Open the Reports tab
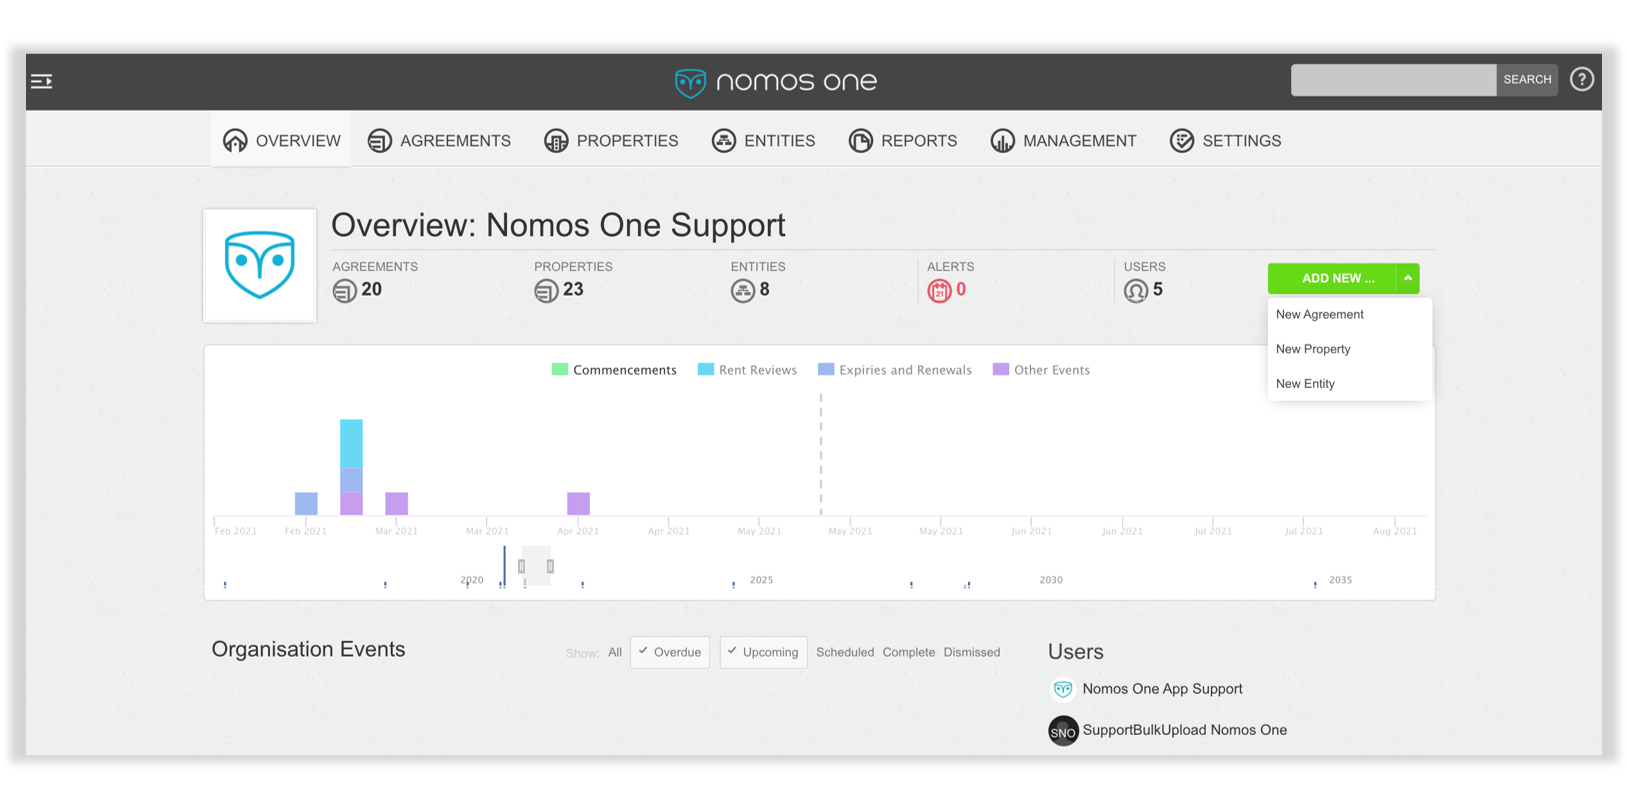This screenshot has width=1628, height=809. pyautogui.click(x=903, y=141)
